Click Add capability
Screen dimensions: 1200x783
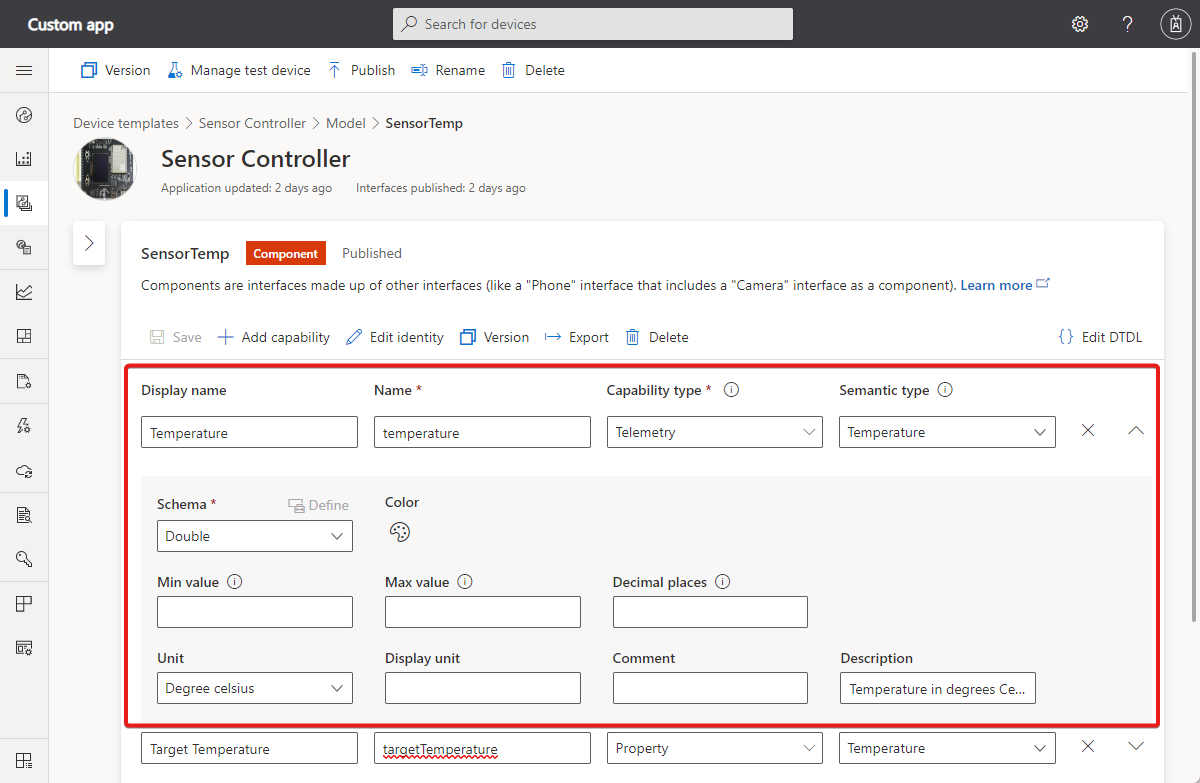274,337
